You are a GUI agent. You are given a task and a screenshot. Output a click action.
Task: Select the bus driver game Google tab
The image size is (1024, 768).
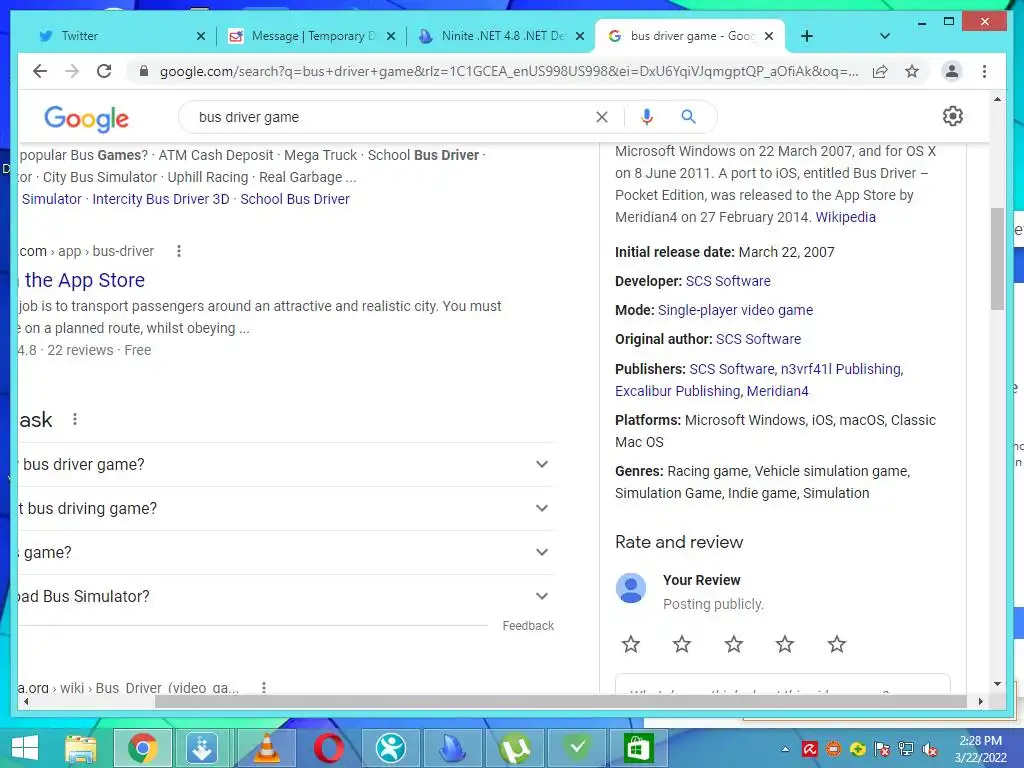click(x=689, y=36)
